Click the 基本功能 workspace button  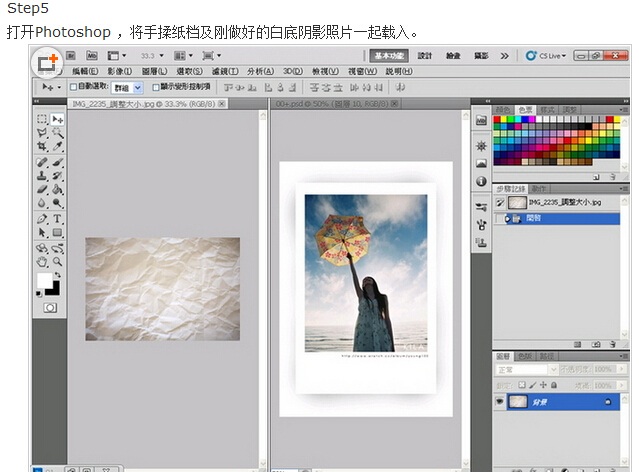click(389, 56)
